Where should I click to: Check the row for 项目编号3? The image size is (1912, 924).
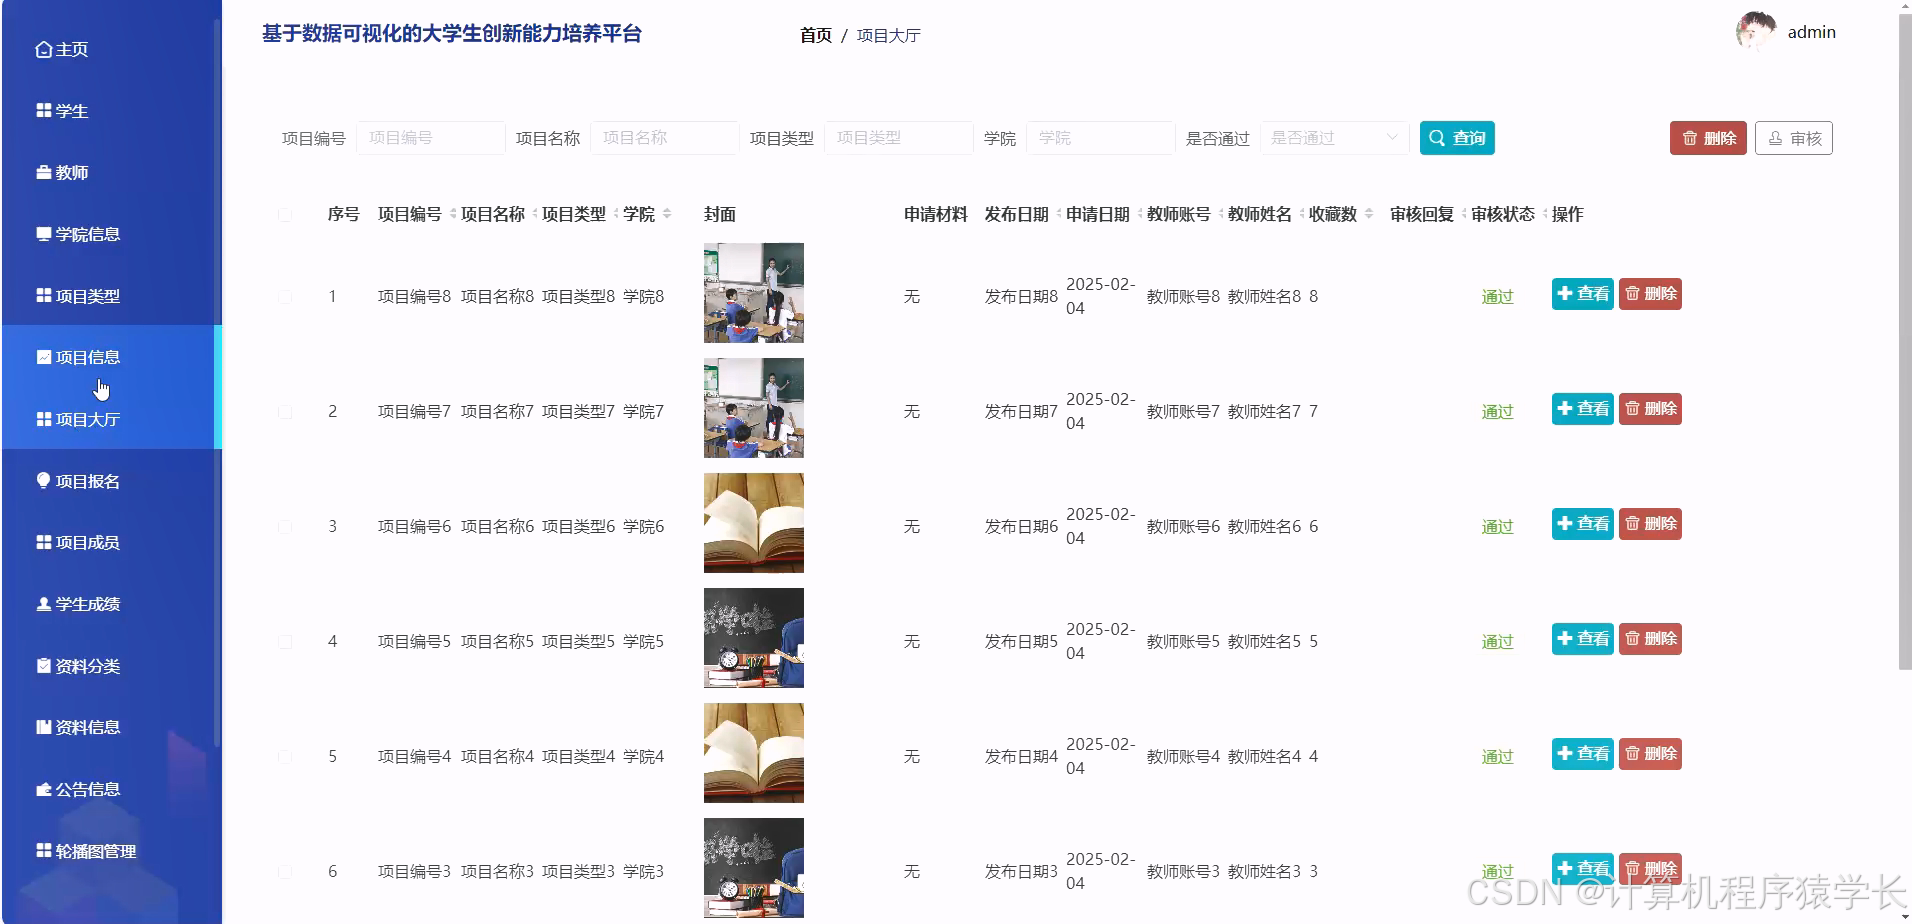point(285,872)
